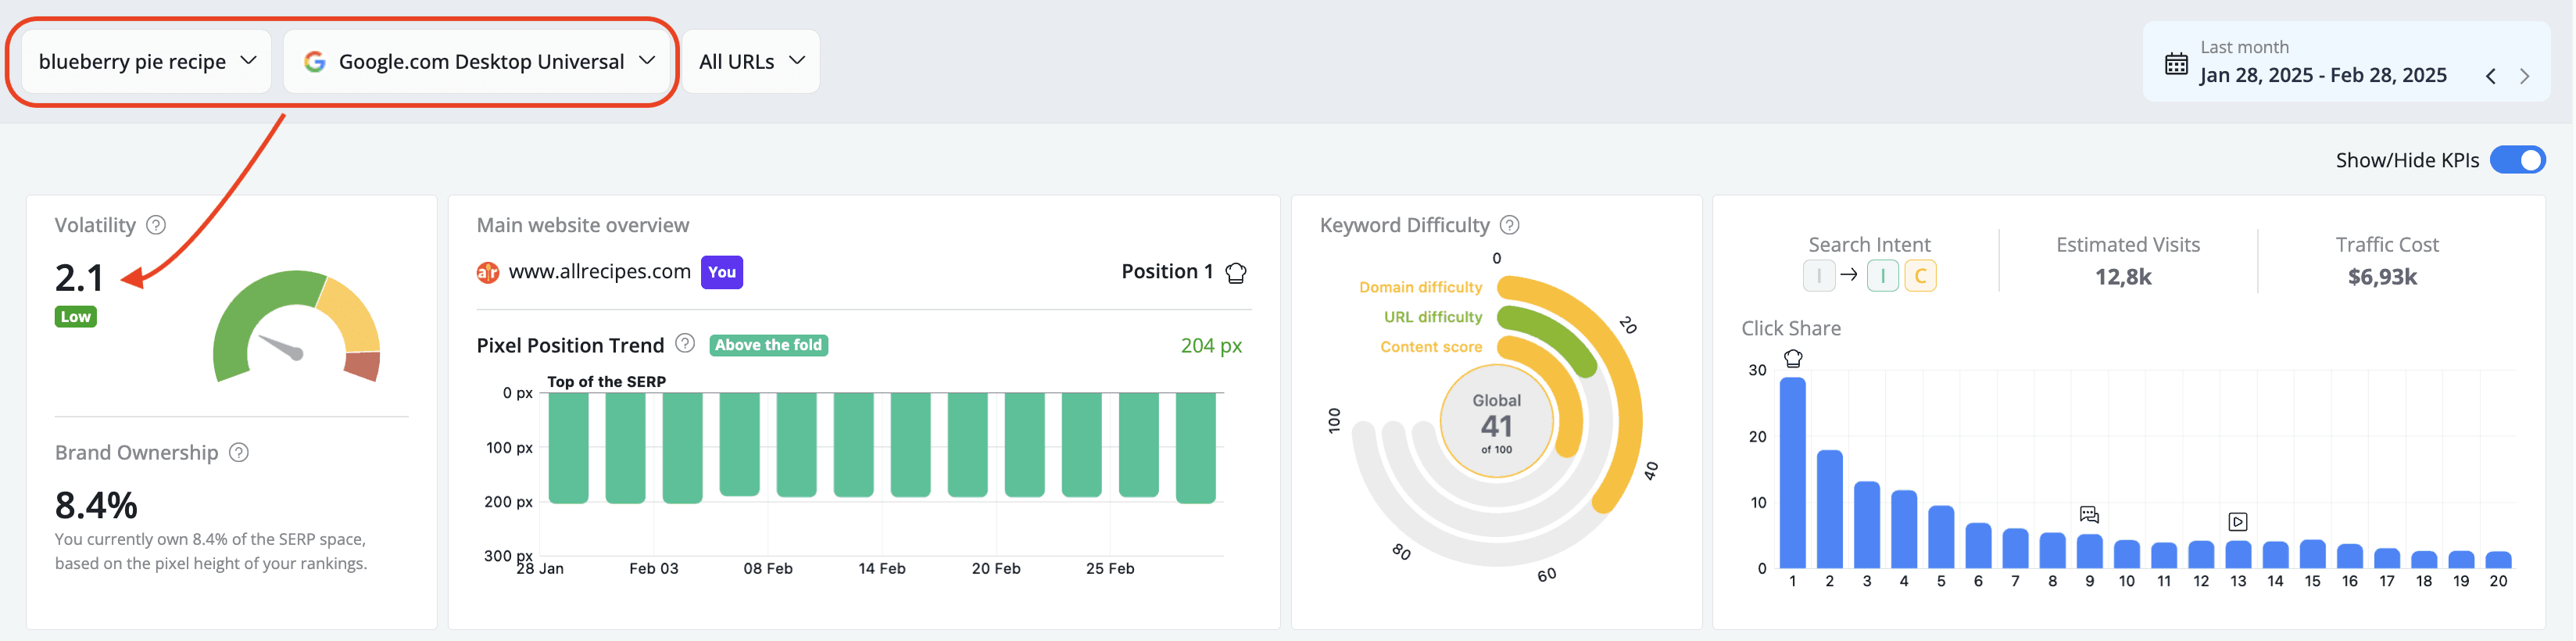
Task: Click discussion icon above bar 9
Action: click(2089, 515)
